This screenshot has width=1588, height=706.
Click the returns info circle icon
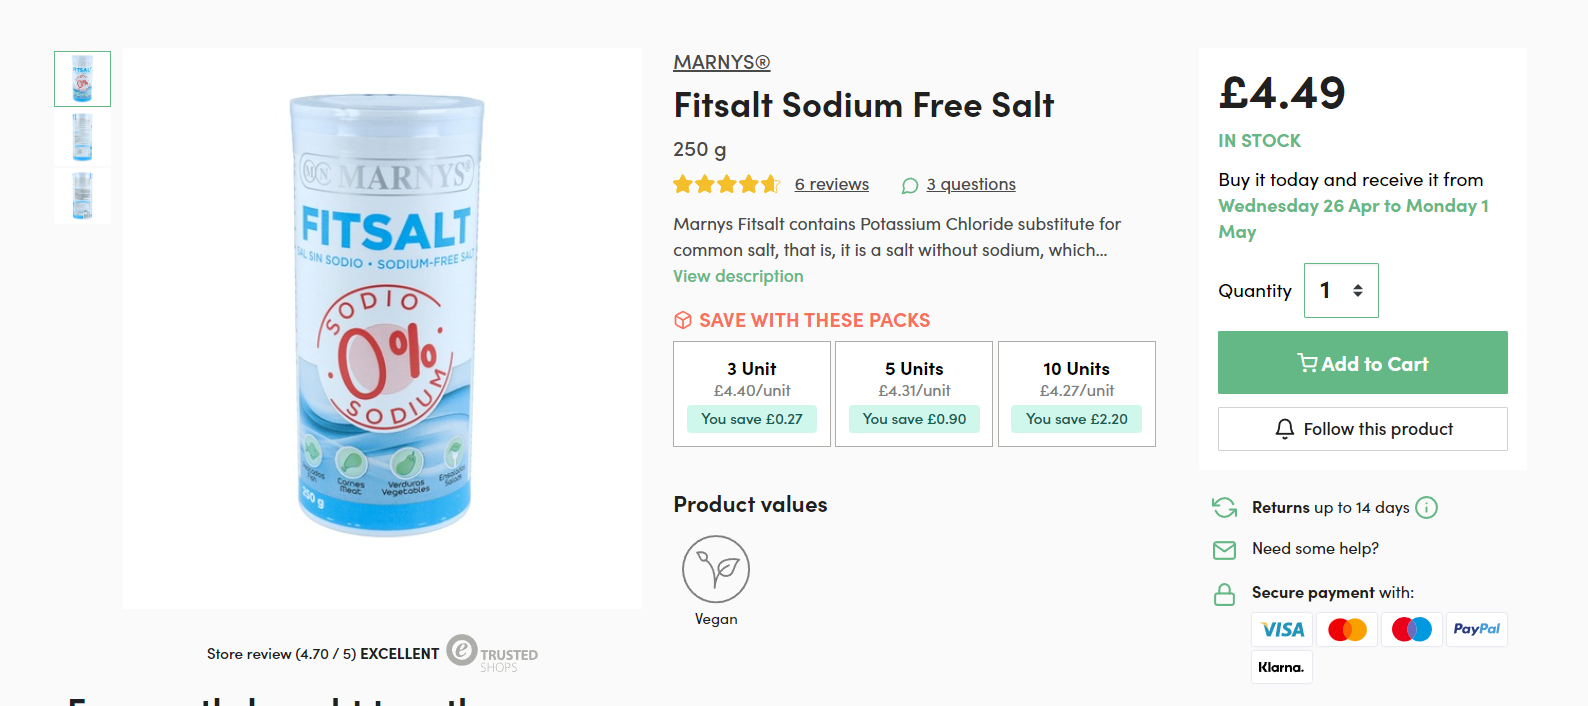1427,508
